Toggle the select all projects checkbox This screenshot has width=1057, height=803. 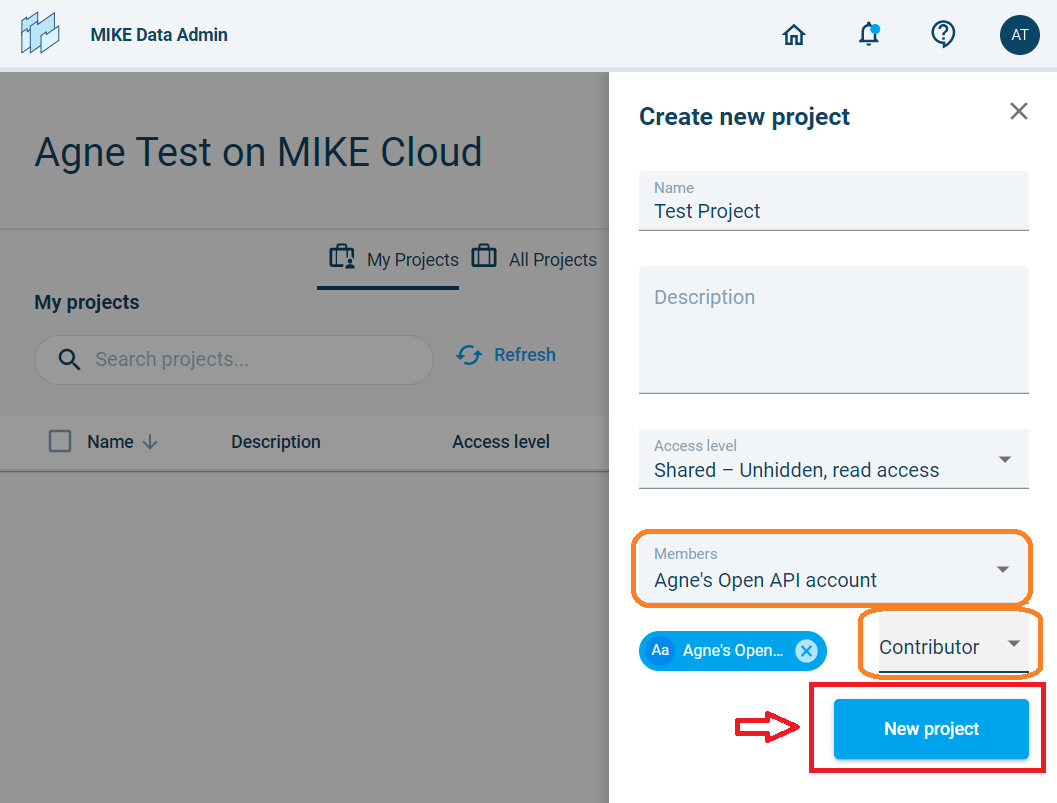tap(60, 441)
